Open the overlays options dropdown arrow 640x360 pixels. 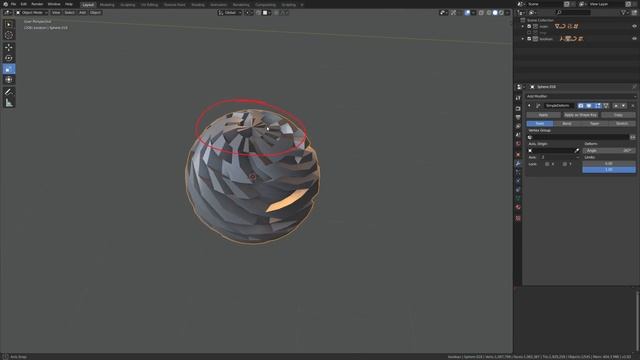coord(473,13)
